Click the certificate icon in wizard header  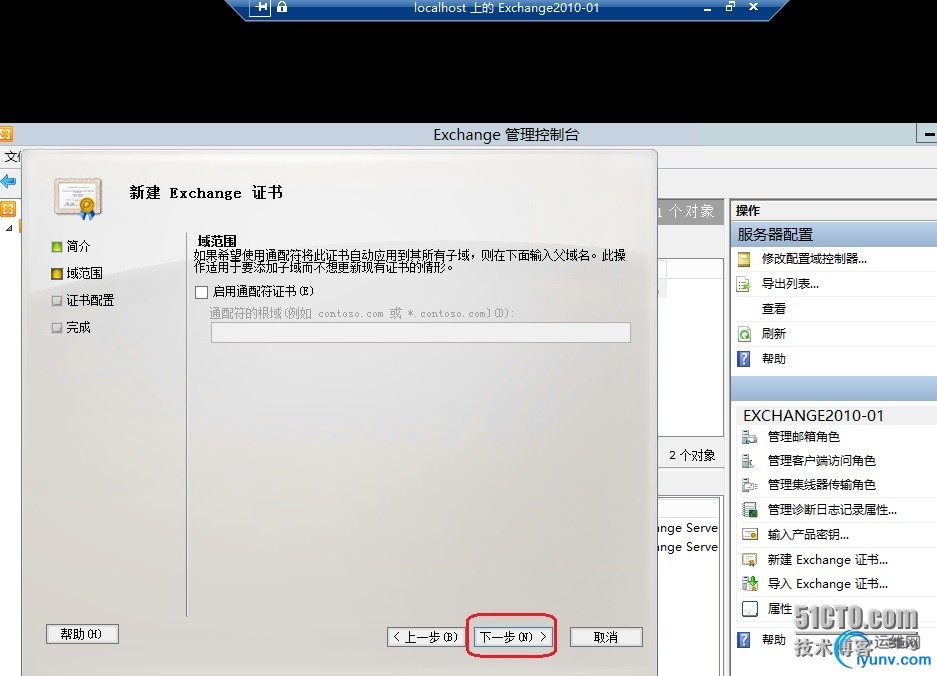pos(78,198)
